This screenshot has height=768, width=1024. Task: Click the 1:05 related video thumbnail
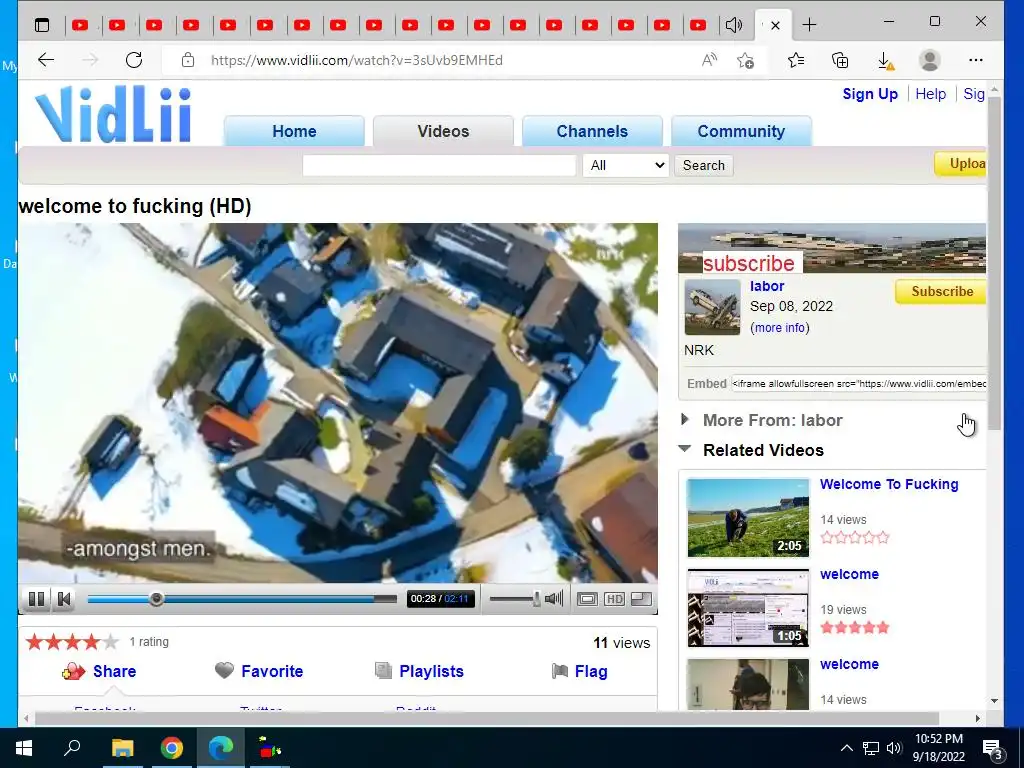(x=748, y=608)
